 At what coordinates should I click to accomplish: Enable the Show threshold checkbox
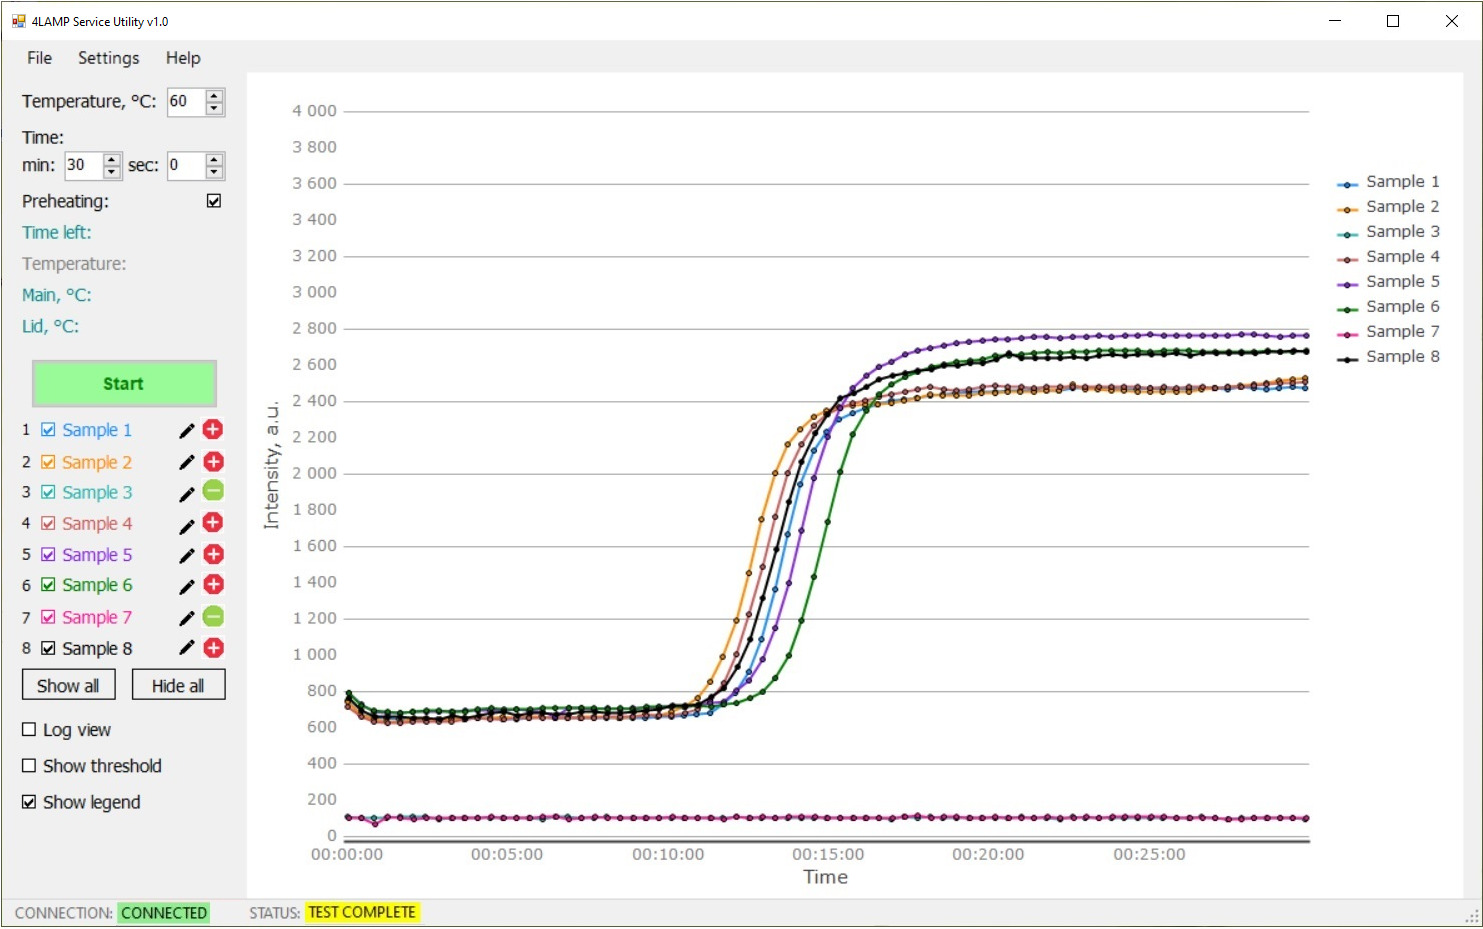pos(29,766)
